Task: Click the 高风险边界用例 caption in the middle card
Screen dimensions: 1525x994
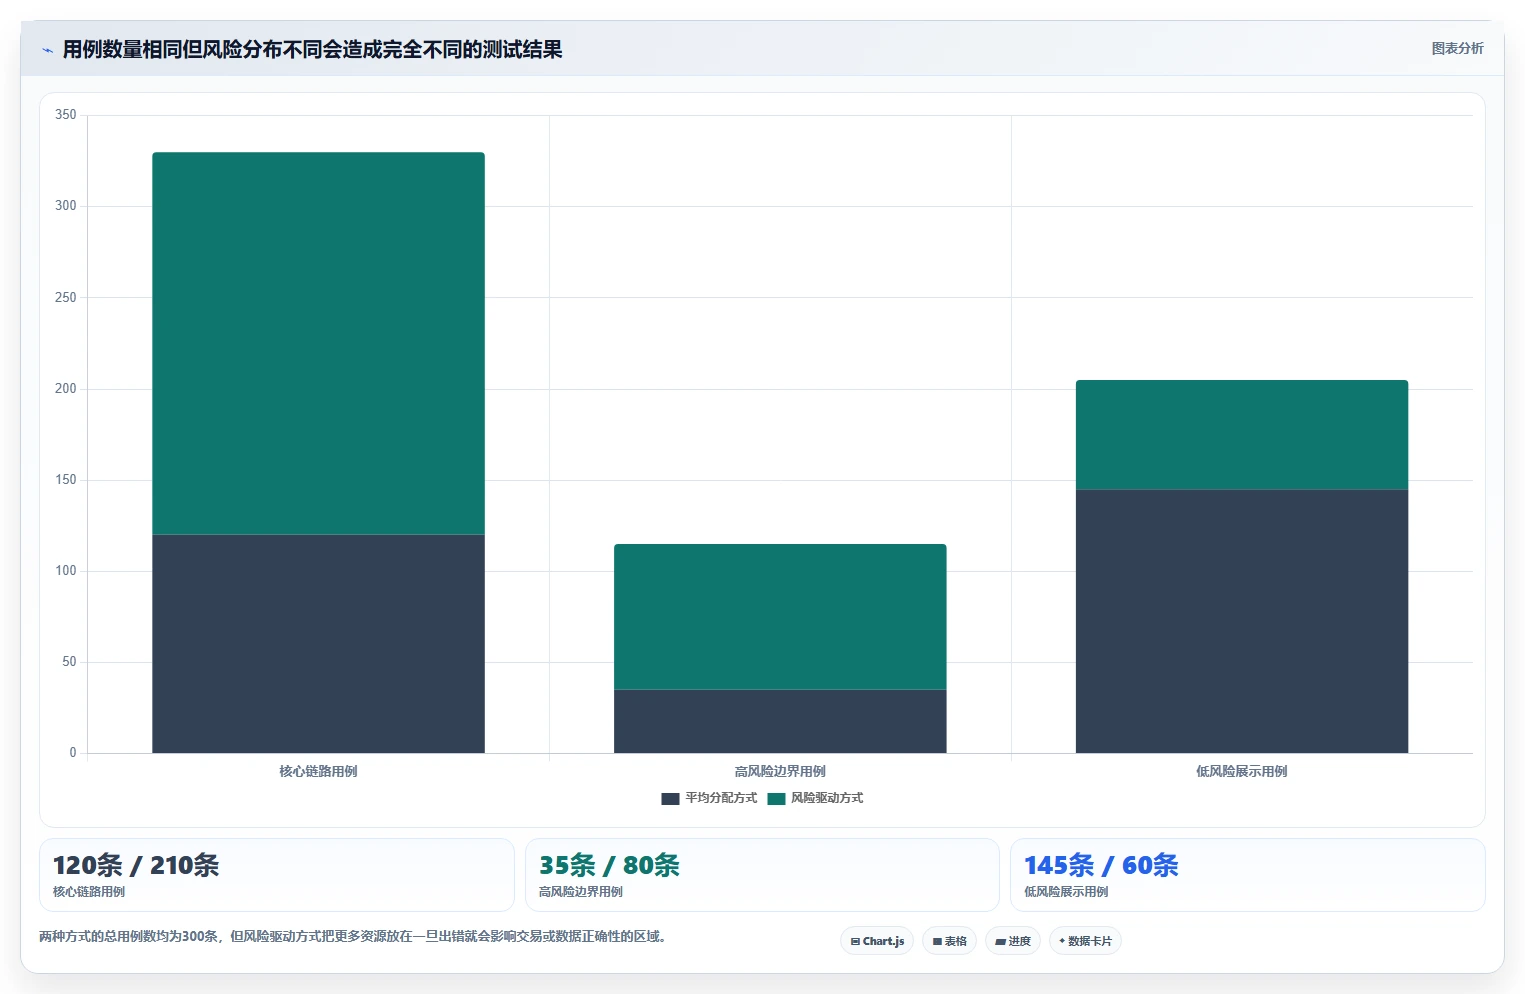Action: [581, 892]
